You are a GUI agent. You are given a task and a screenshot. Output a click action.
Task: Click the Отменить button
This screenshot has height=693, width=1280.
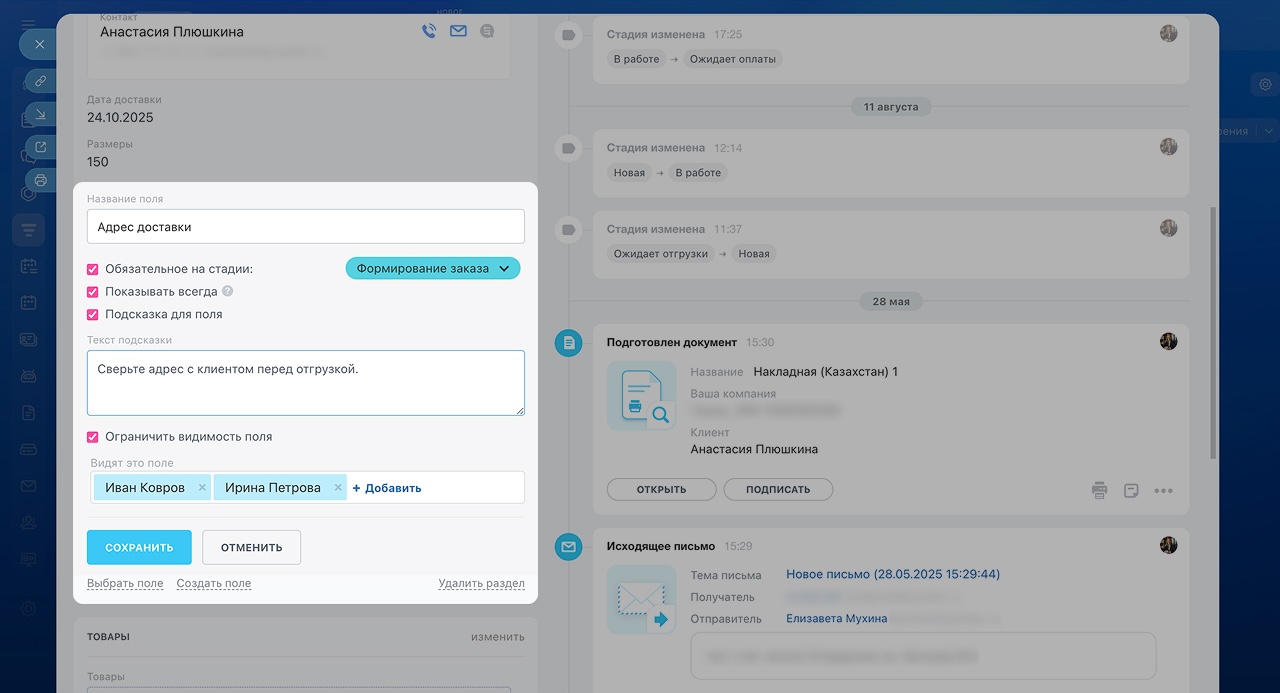251,547
